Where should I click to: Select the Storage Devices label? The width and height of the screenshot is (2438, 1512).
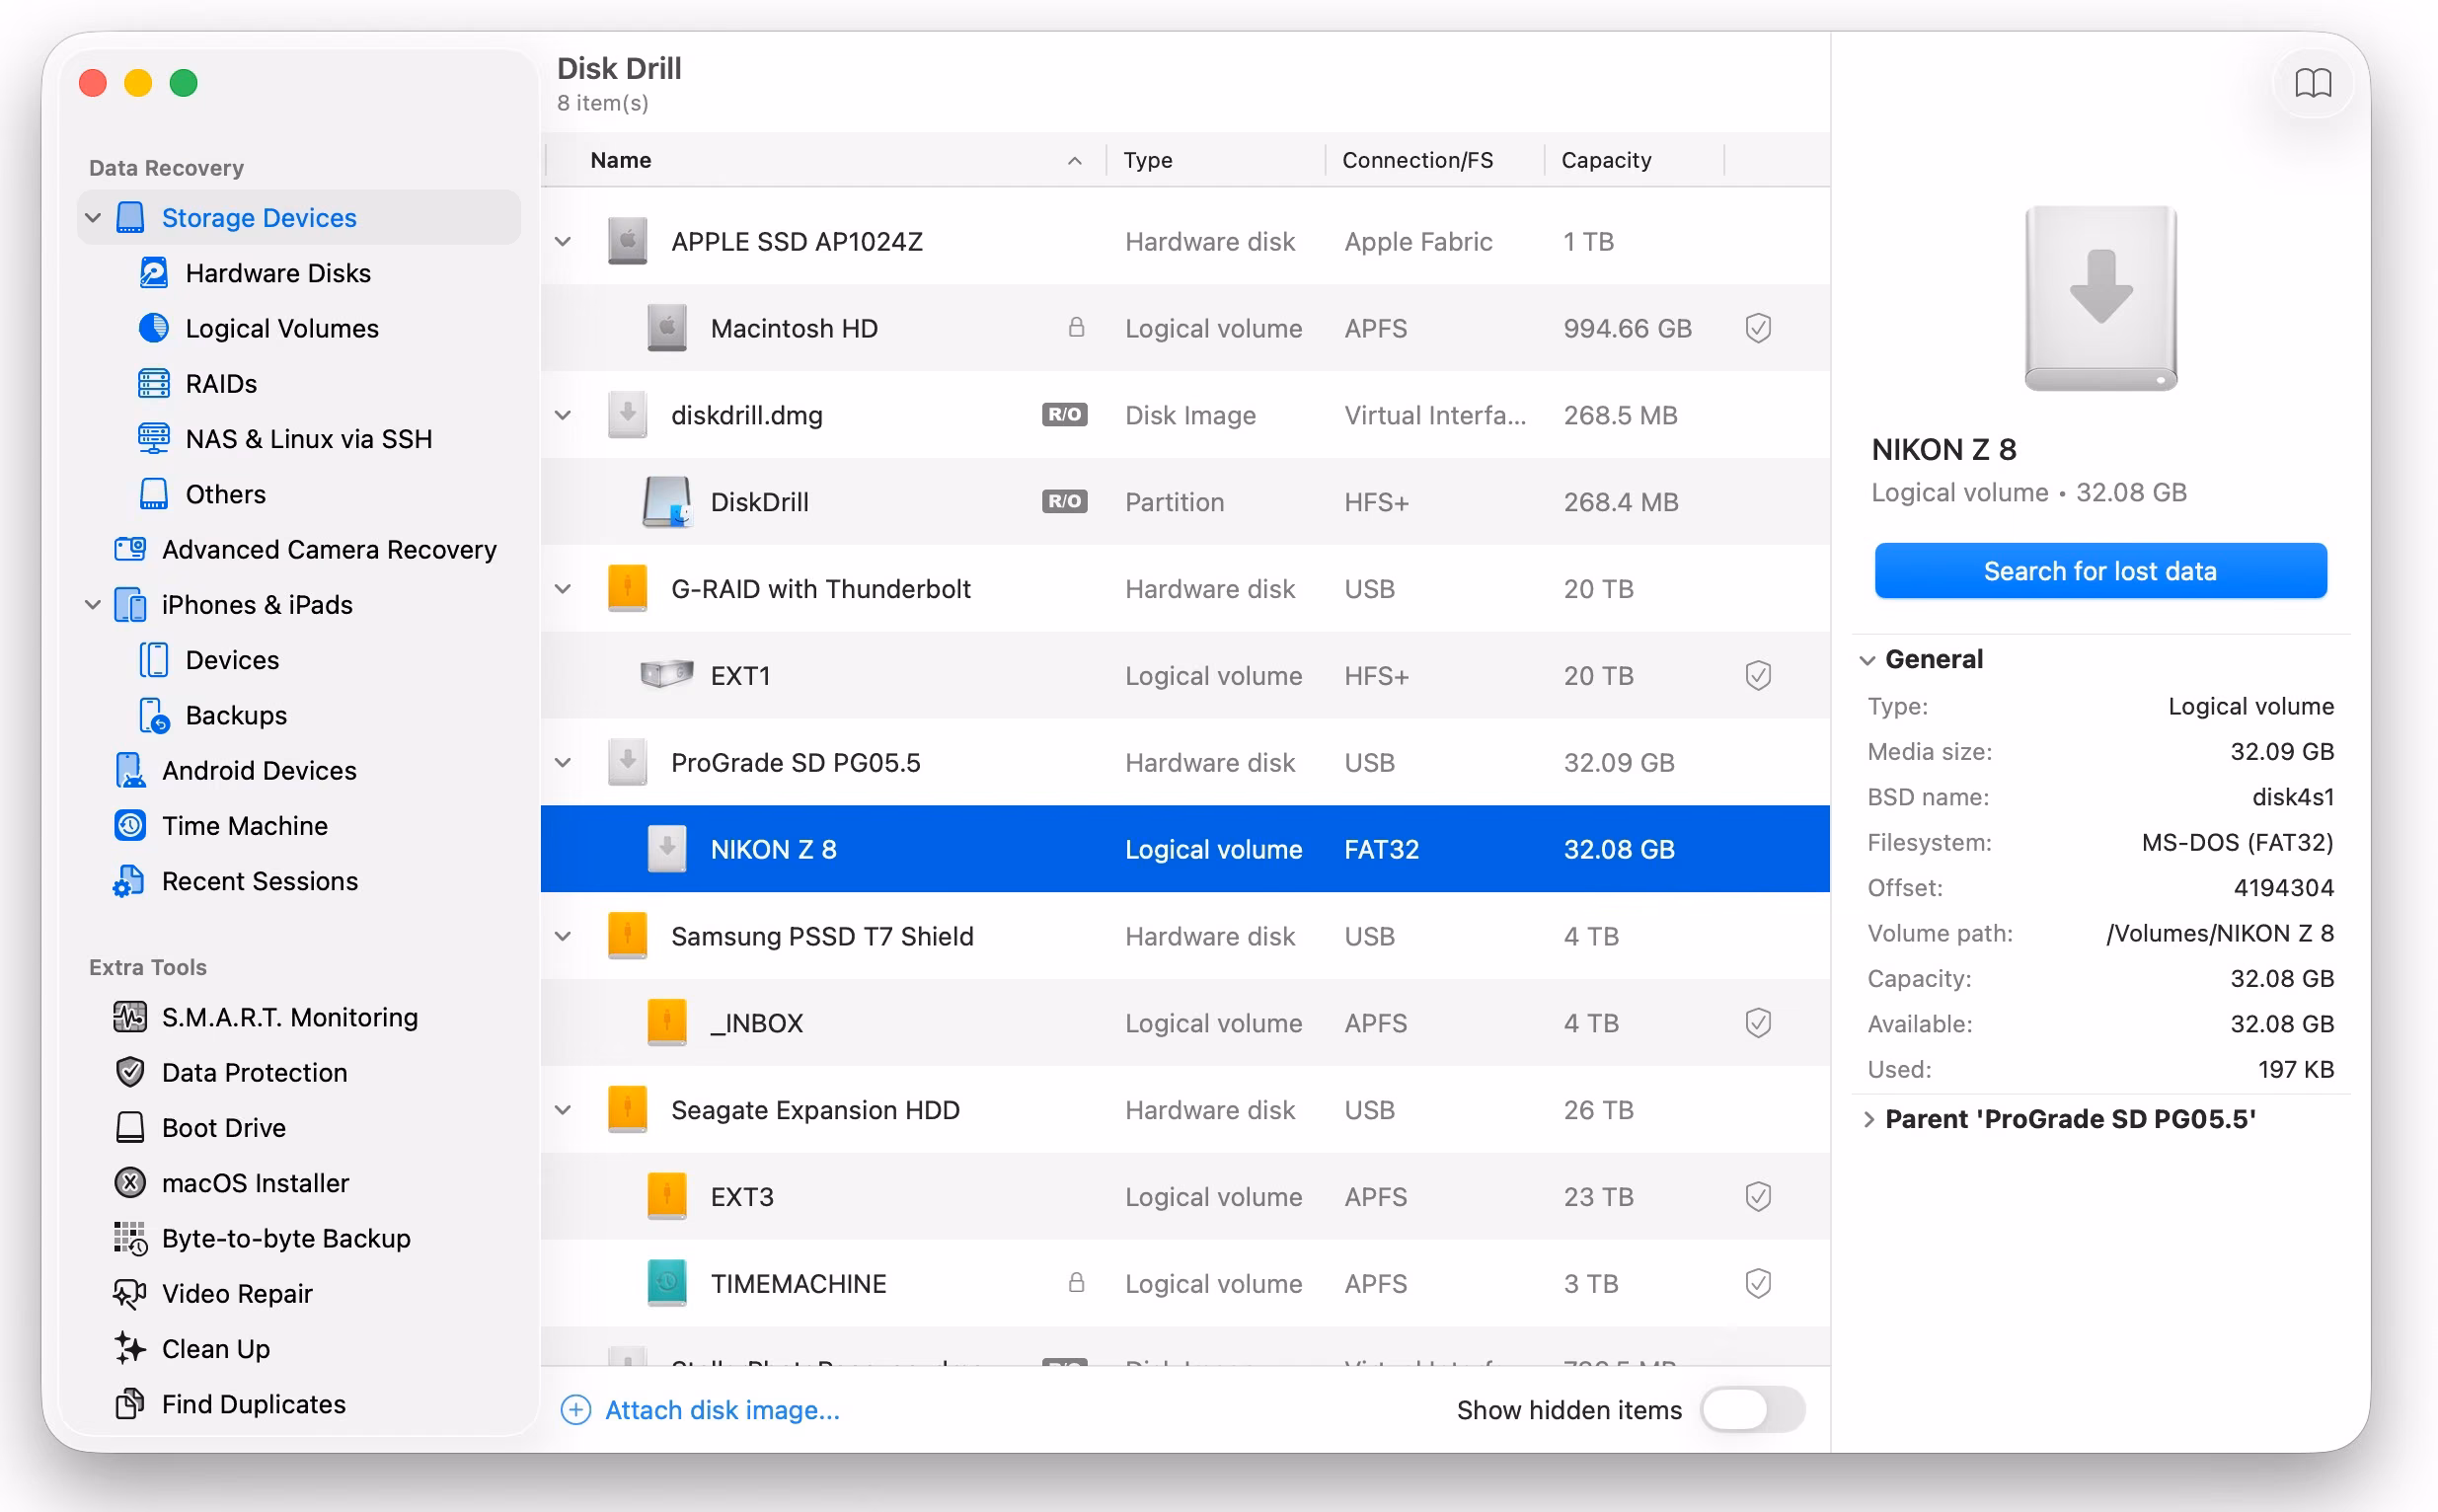[x=259, y=217]
